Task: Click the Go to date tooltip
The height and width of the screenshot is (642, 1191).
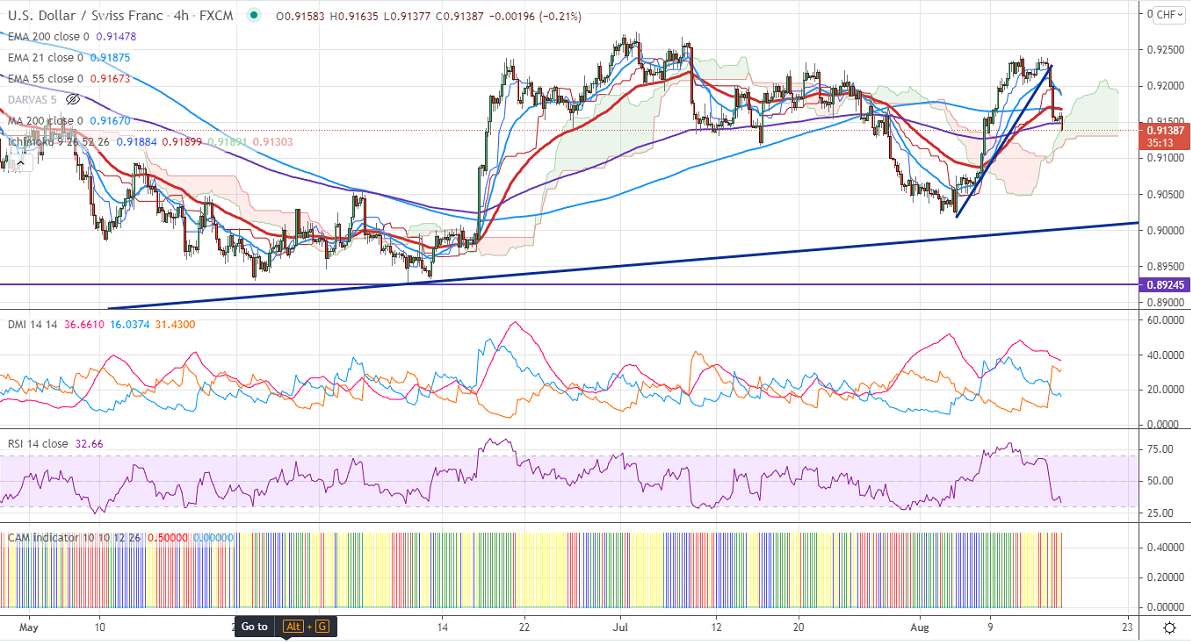Action: (286, 627)
